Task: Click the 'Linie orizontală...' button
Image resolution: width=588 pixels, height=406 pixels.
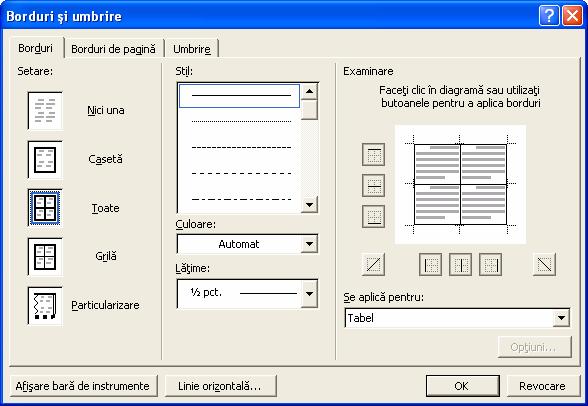Action: (220, 386)
